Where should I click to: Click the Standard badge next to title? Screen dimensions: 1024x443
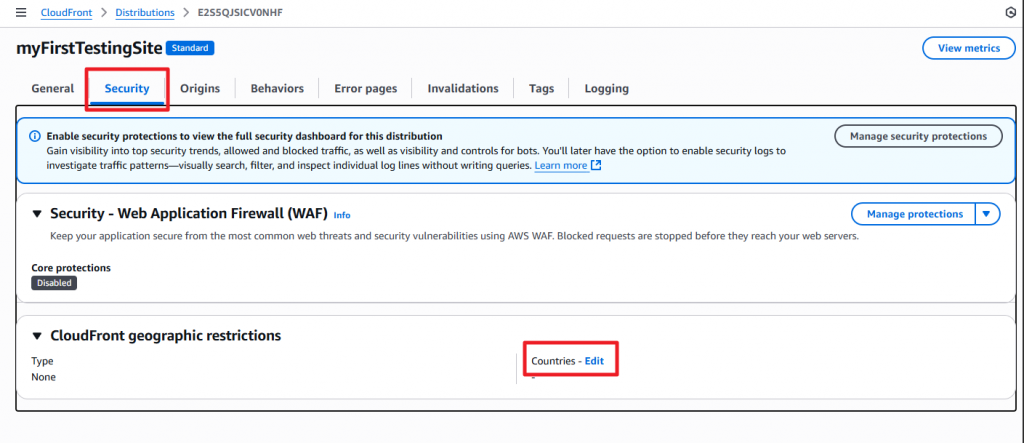point(190,48)
